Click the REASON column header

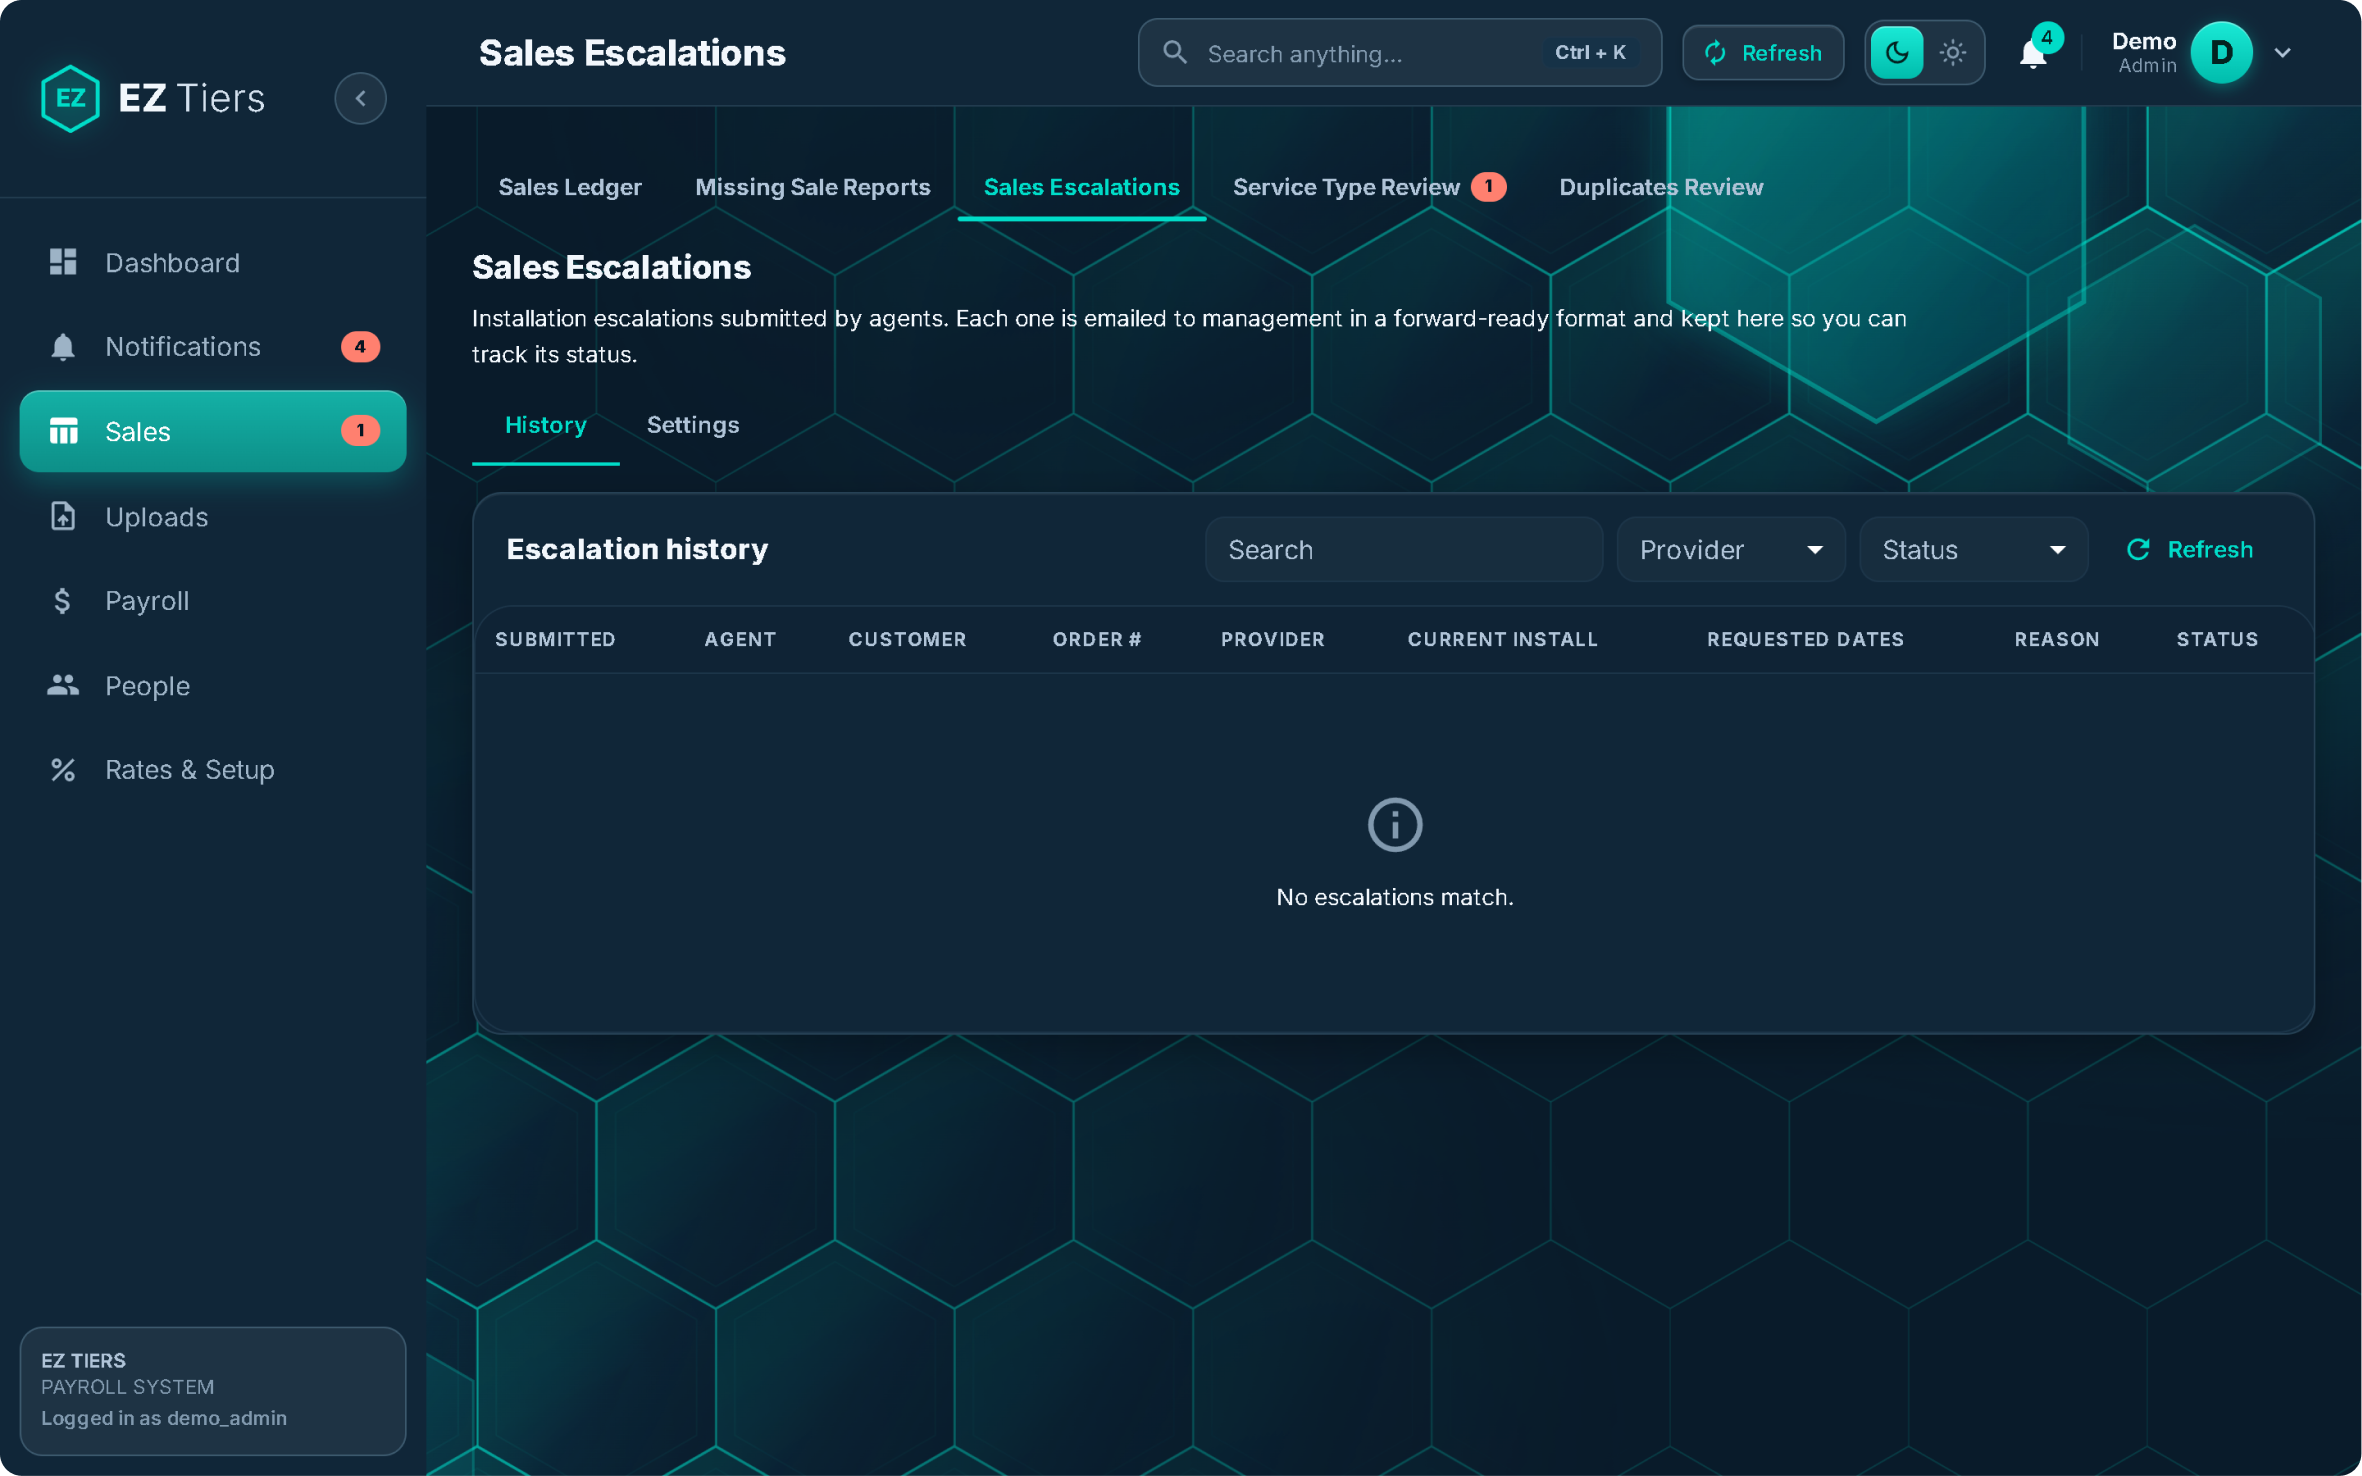coord(2056,639)
